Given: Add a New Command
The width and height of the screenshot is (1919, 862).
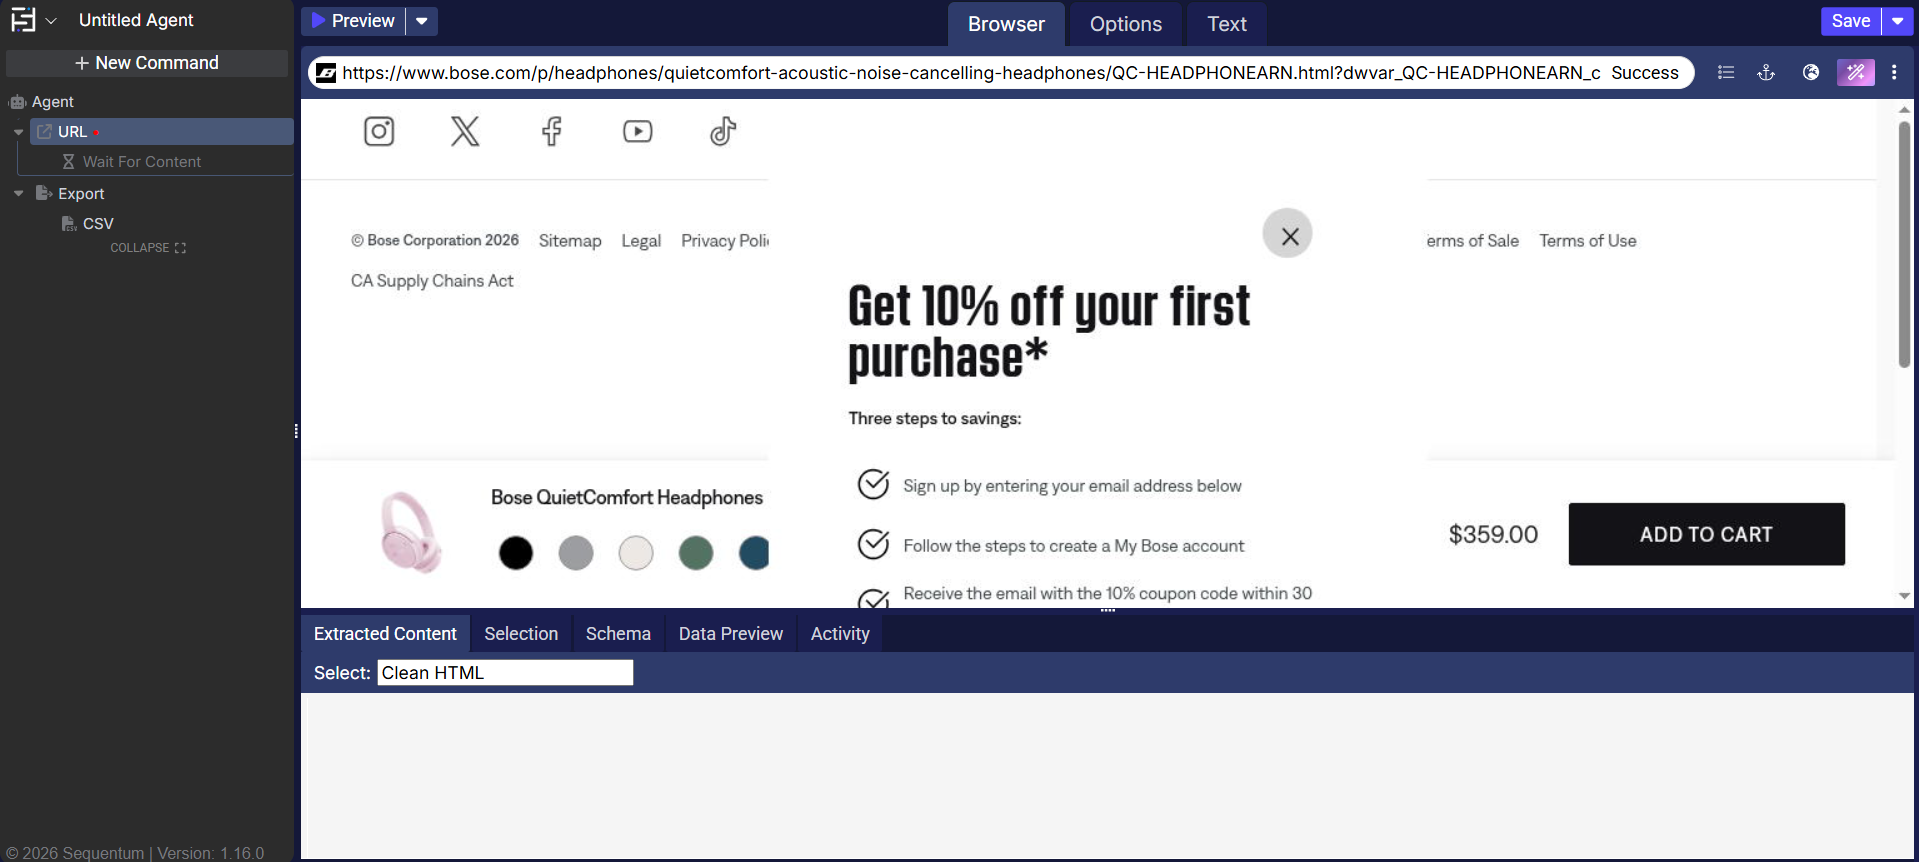Looking at the screenshot, I should [147, 63].
